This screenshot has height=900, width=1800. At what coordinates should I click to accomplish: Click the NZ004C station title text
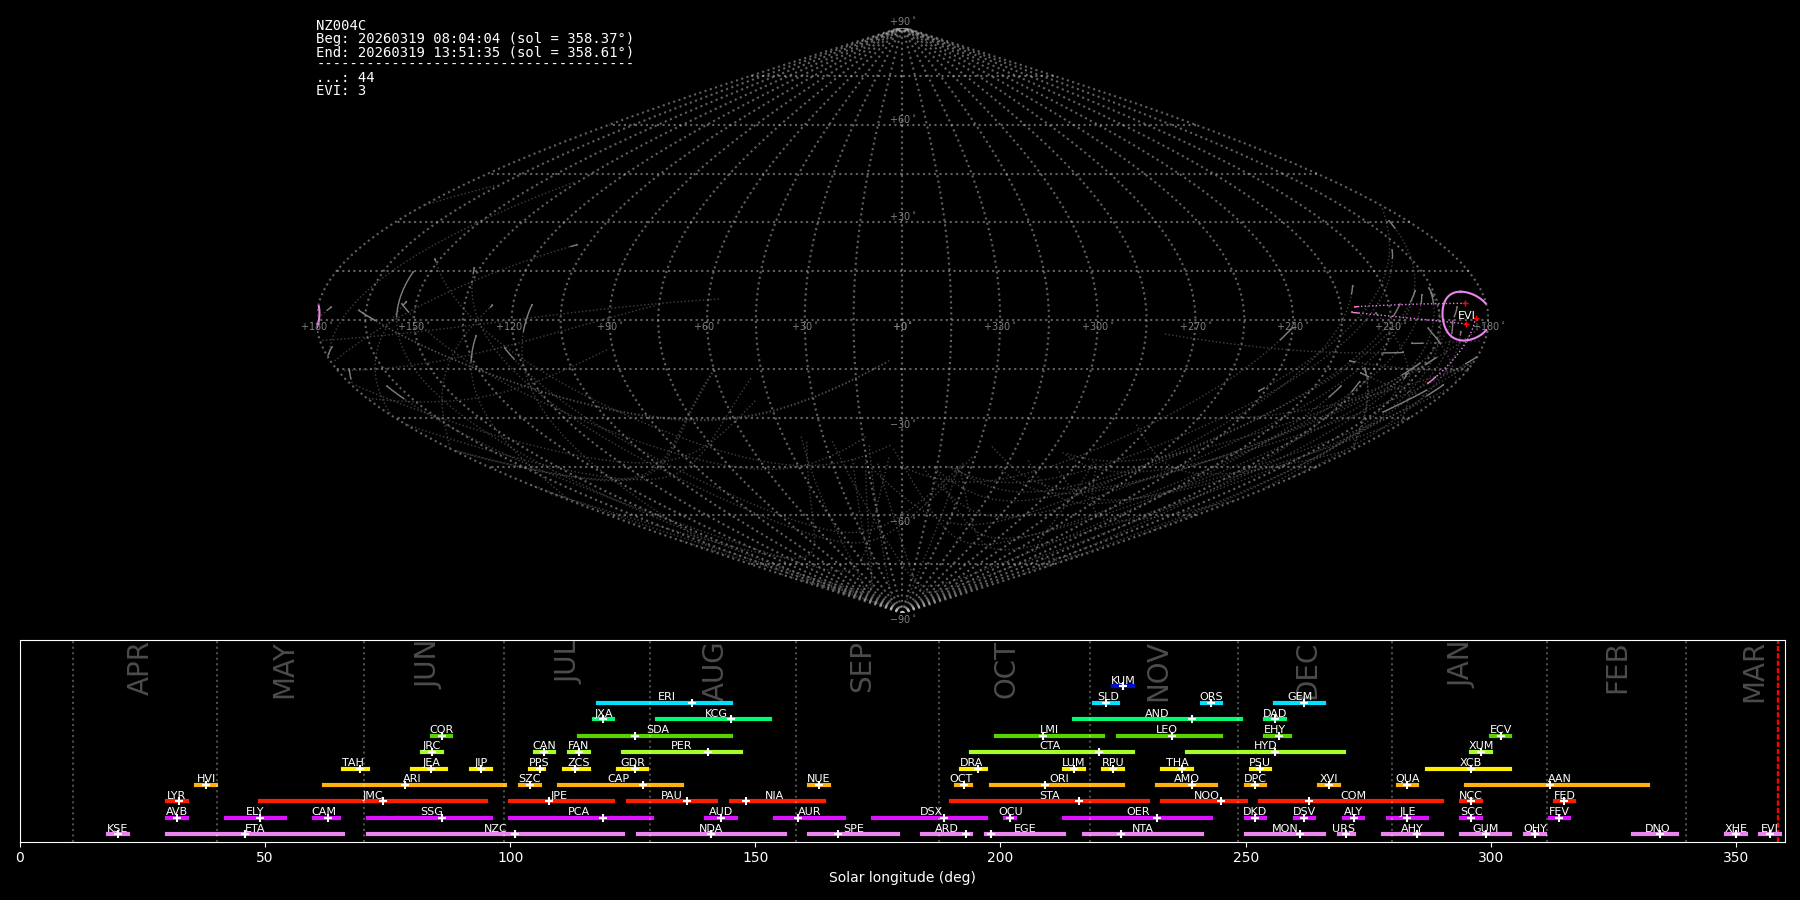(x=341, y=26)
